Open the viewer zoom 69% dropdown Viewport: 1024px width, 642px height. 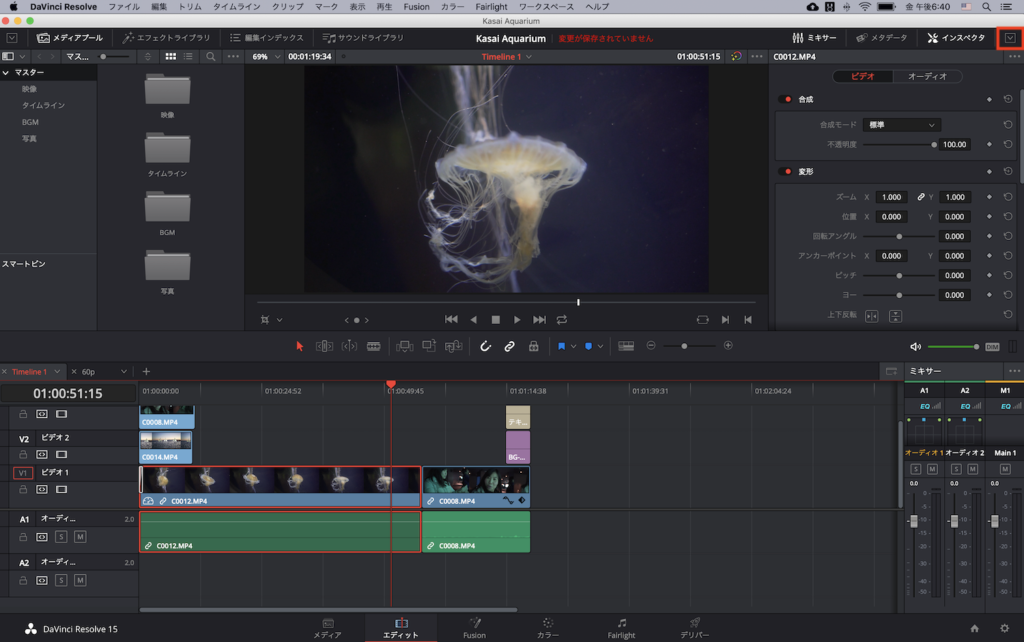coord(264,57)
